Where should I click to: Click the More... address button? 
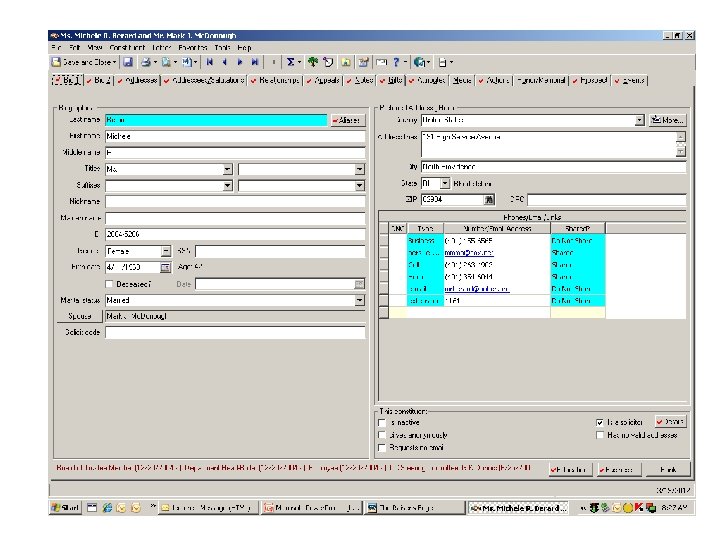(x=668, y=120)
